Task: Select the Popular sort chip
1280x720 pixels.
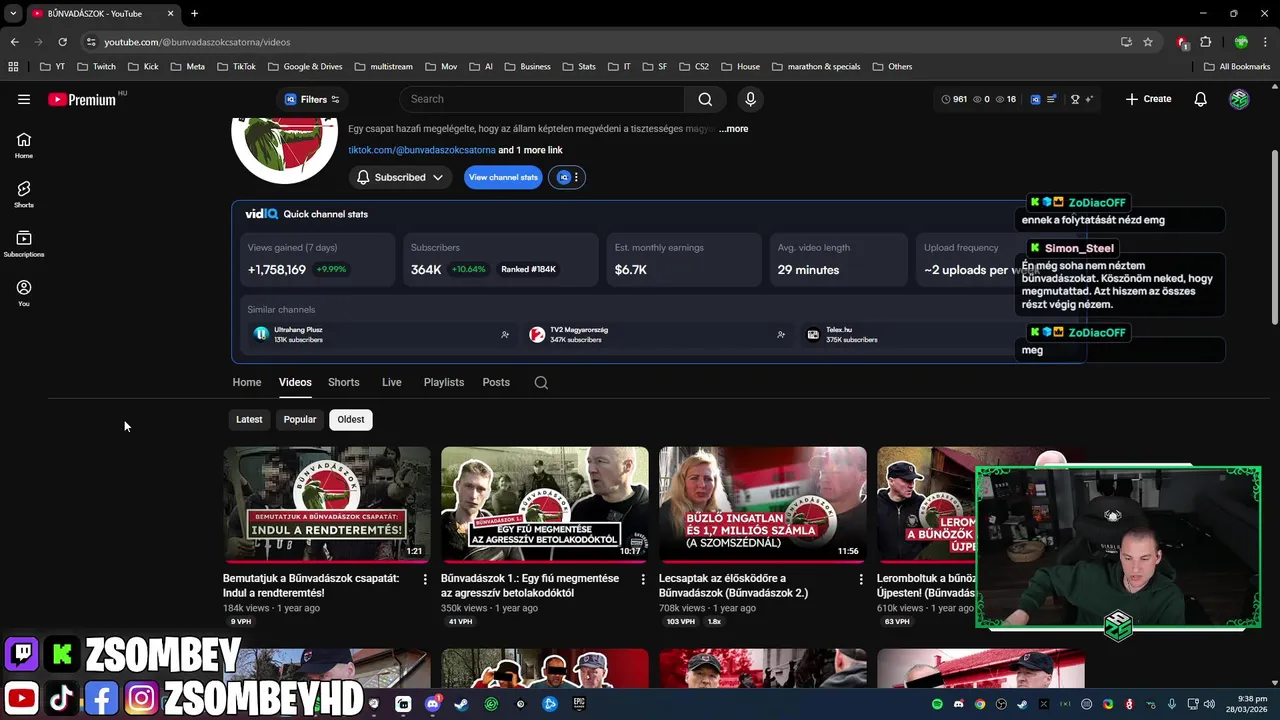Action: coord(300,419)
